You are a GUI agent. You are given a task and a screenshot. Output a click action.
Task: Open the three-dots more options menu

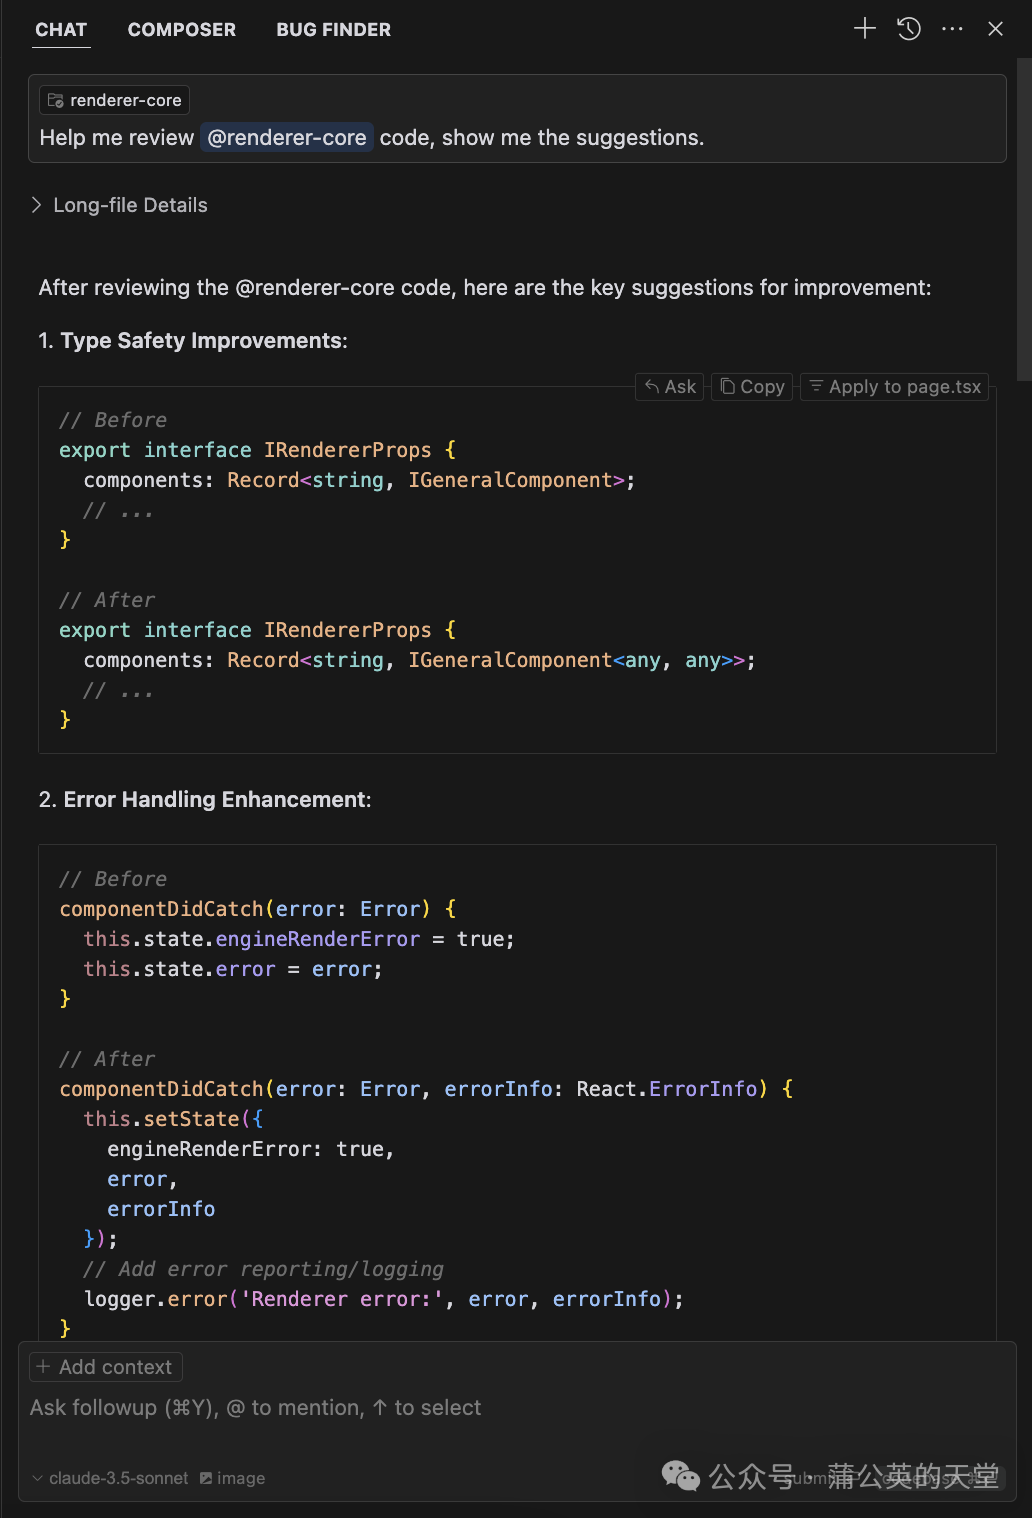[x=952, y=29]
